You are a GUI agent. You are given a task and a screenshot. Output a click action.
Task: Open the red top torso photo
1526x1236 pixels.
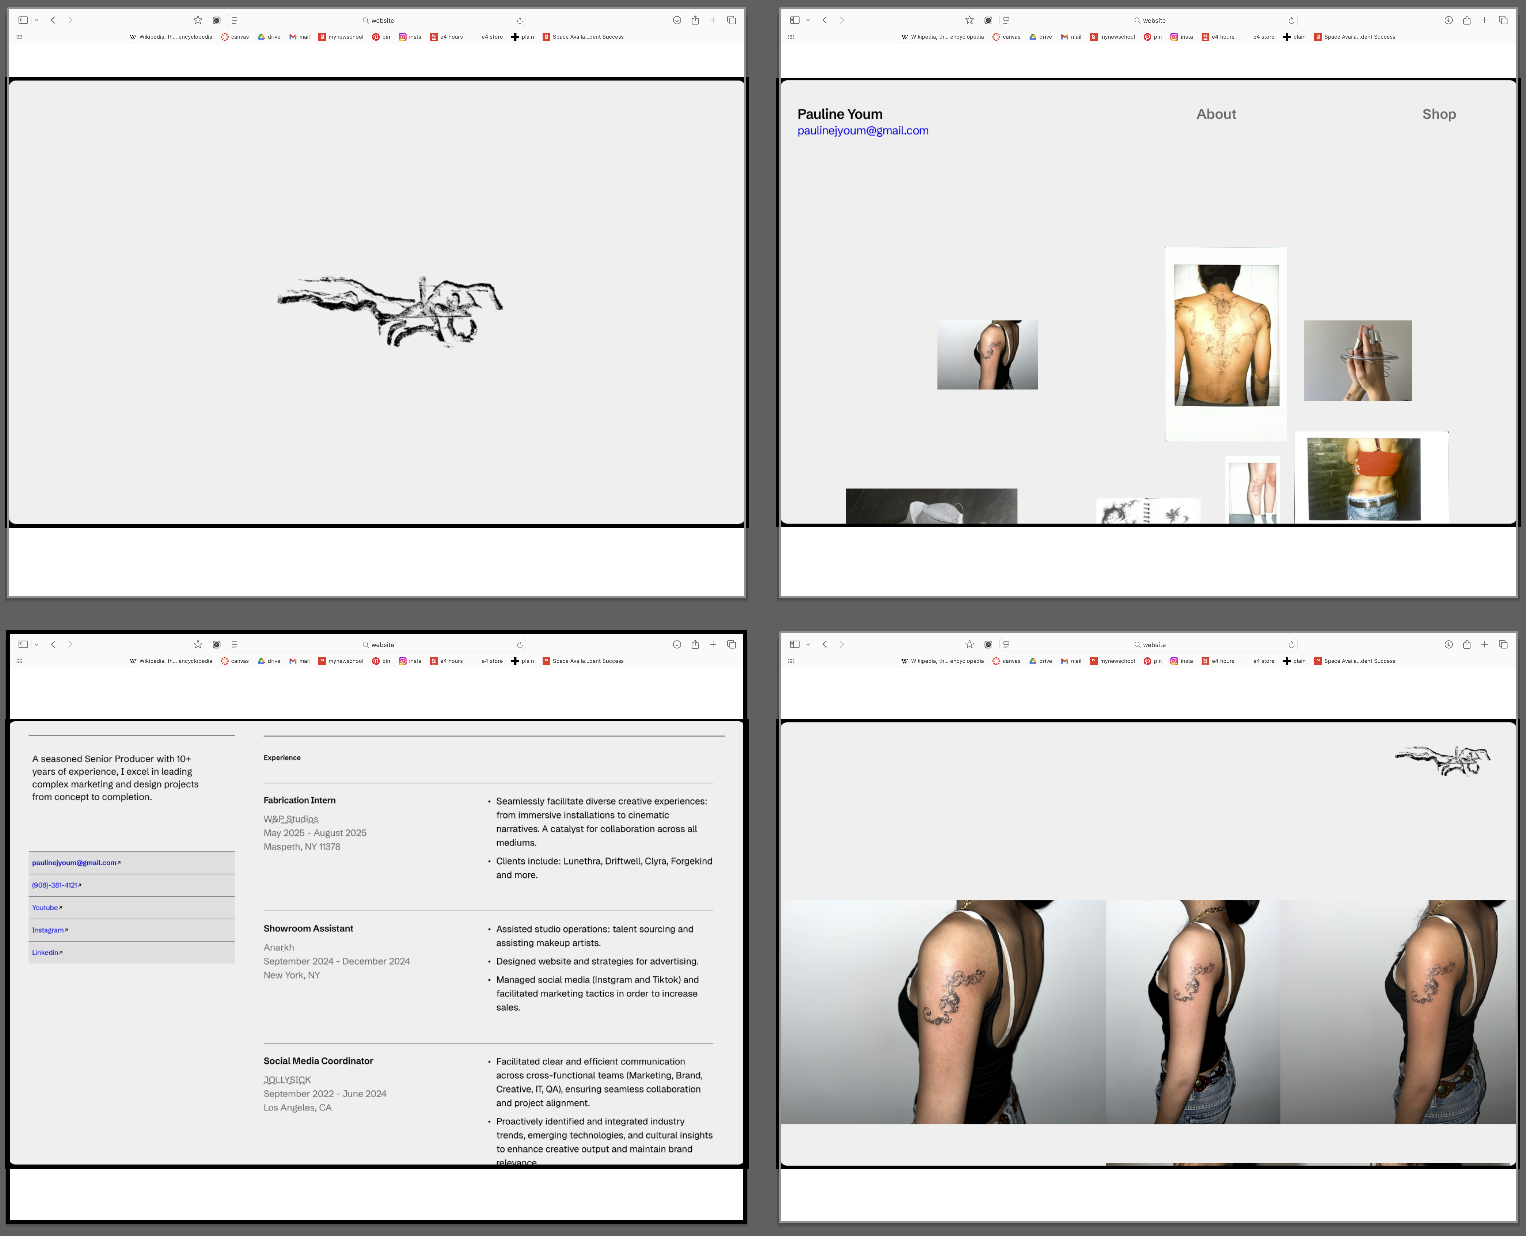[1372, 478]
